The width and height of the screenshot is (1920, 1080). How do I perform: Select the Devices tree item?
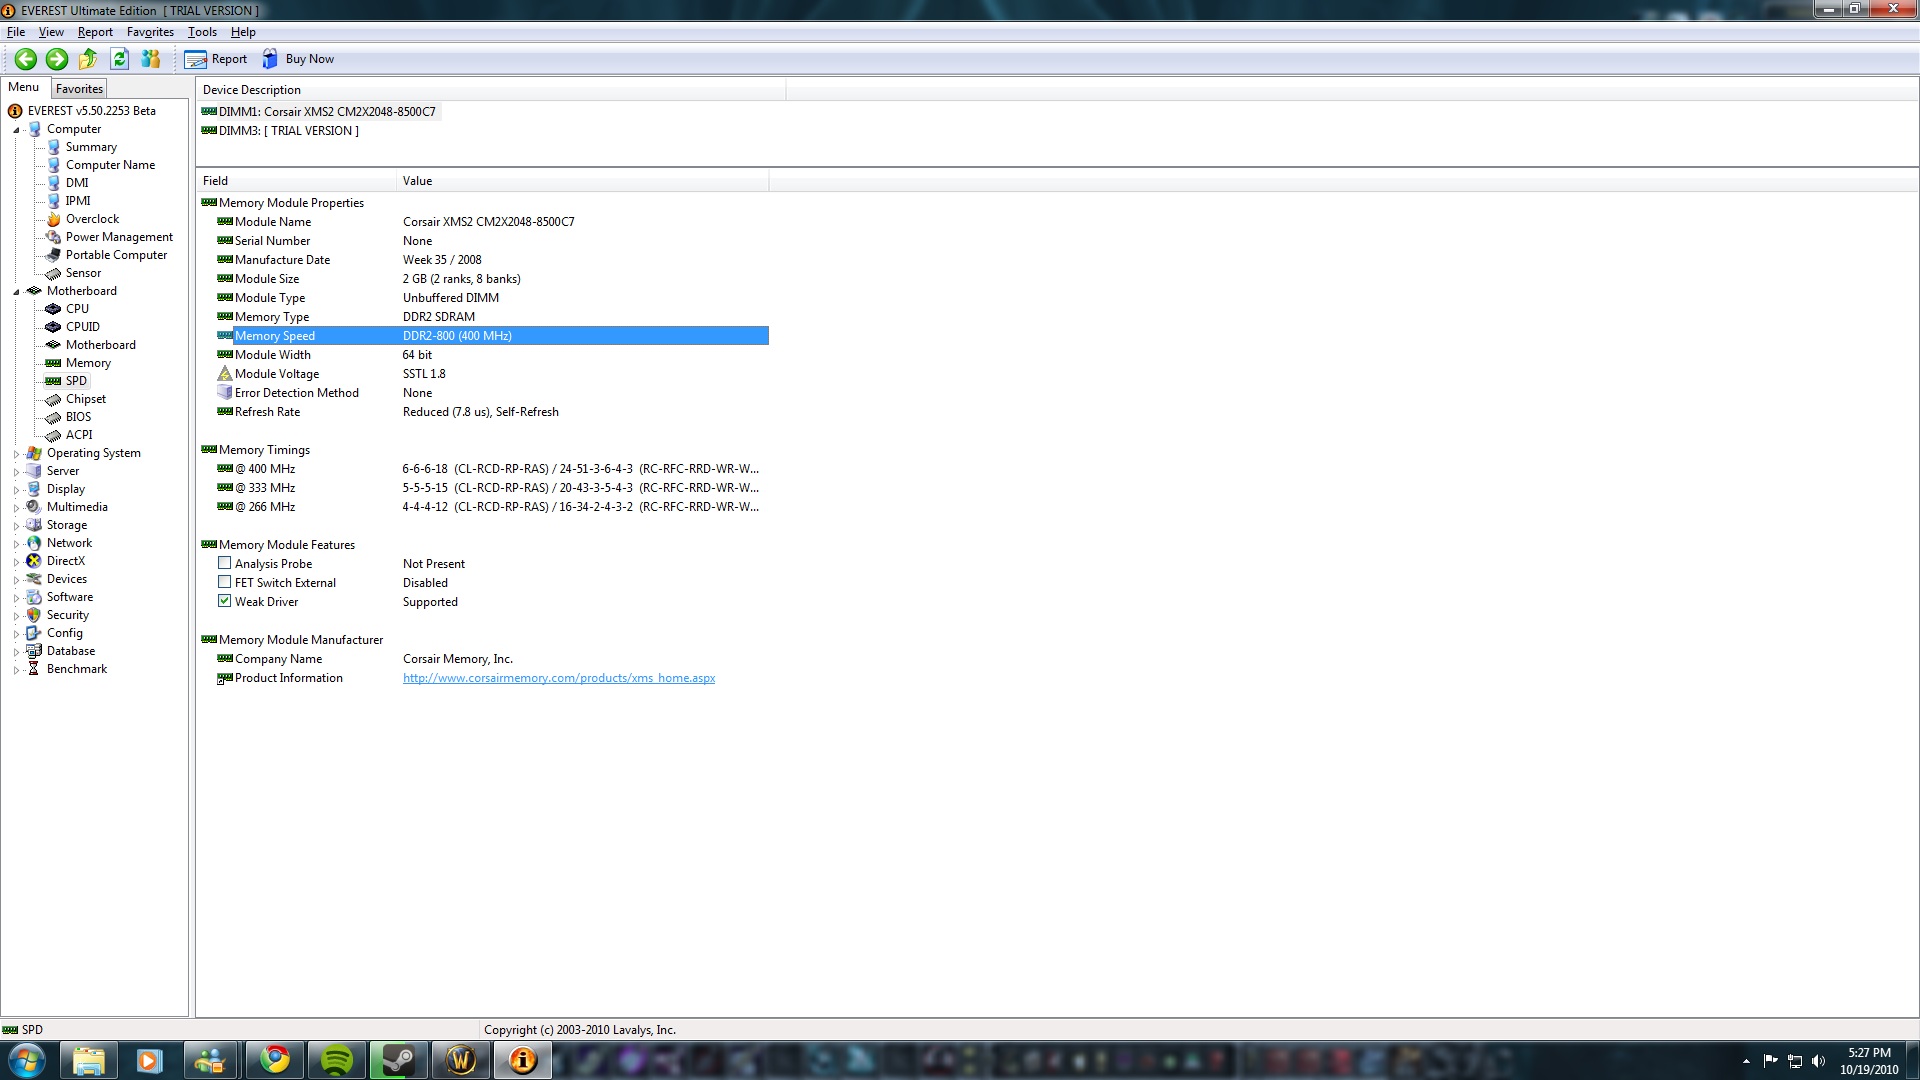66,579
